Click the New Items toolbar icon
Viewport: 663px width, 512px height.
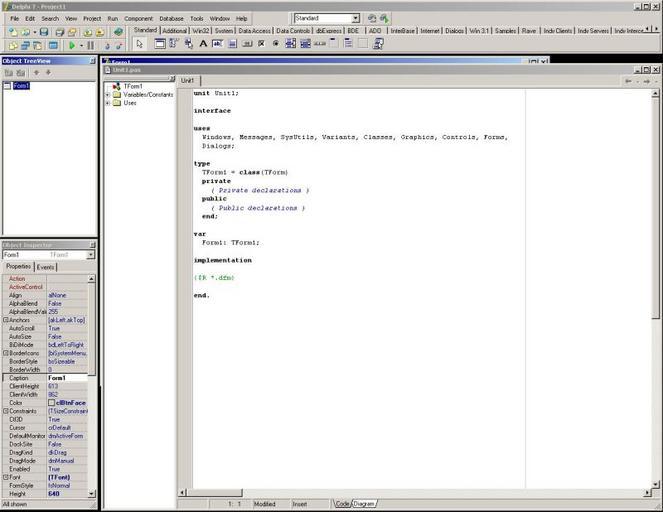(13, 32)
